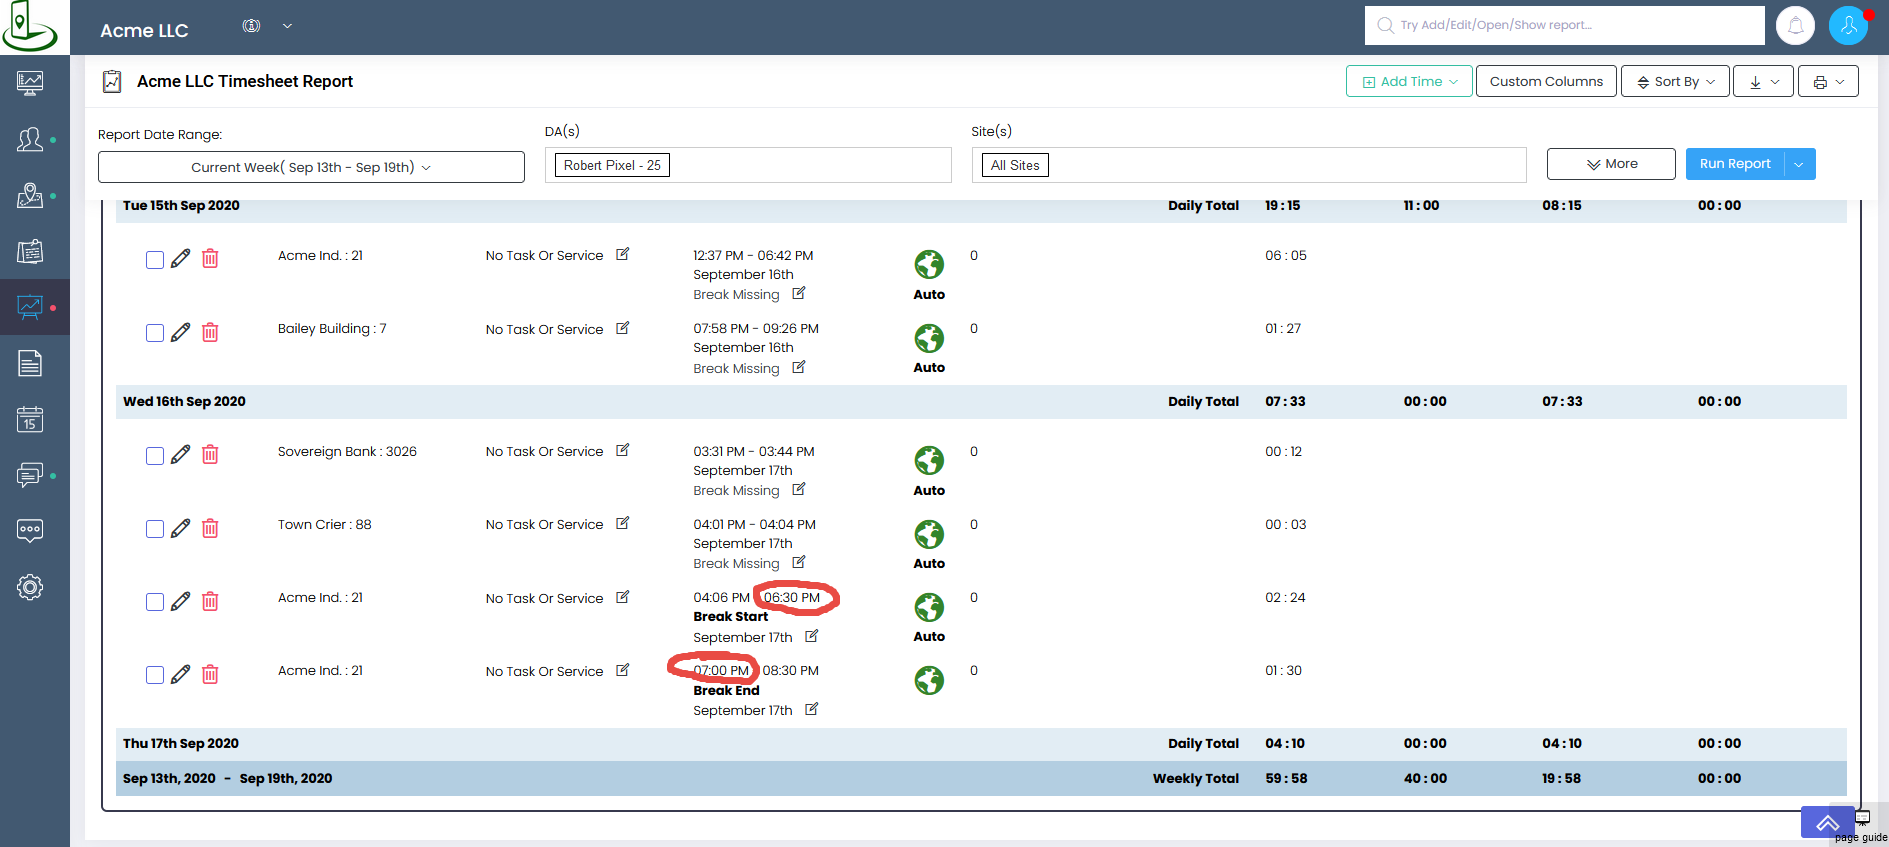Viewport: 1889px width, 847px height.
Task: Open the calendar icon in sidebar
Action: [x=30, y=419]
